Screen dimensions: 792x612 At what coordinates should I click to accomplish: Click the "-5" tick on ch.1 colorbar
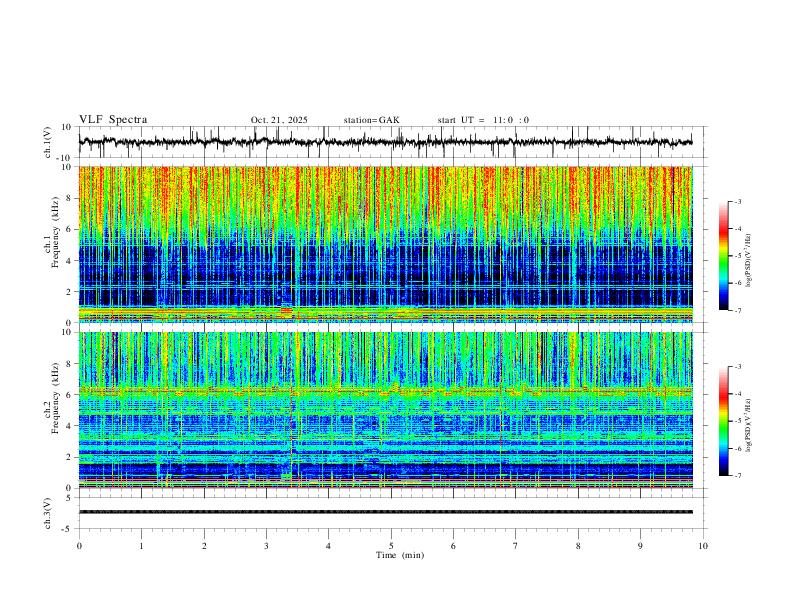(738, 256)
